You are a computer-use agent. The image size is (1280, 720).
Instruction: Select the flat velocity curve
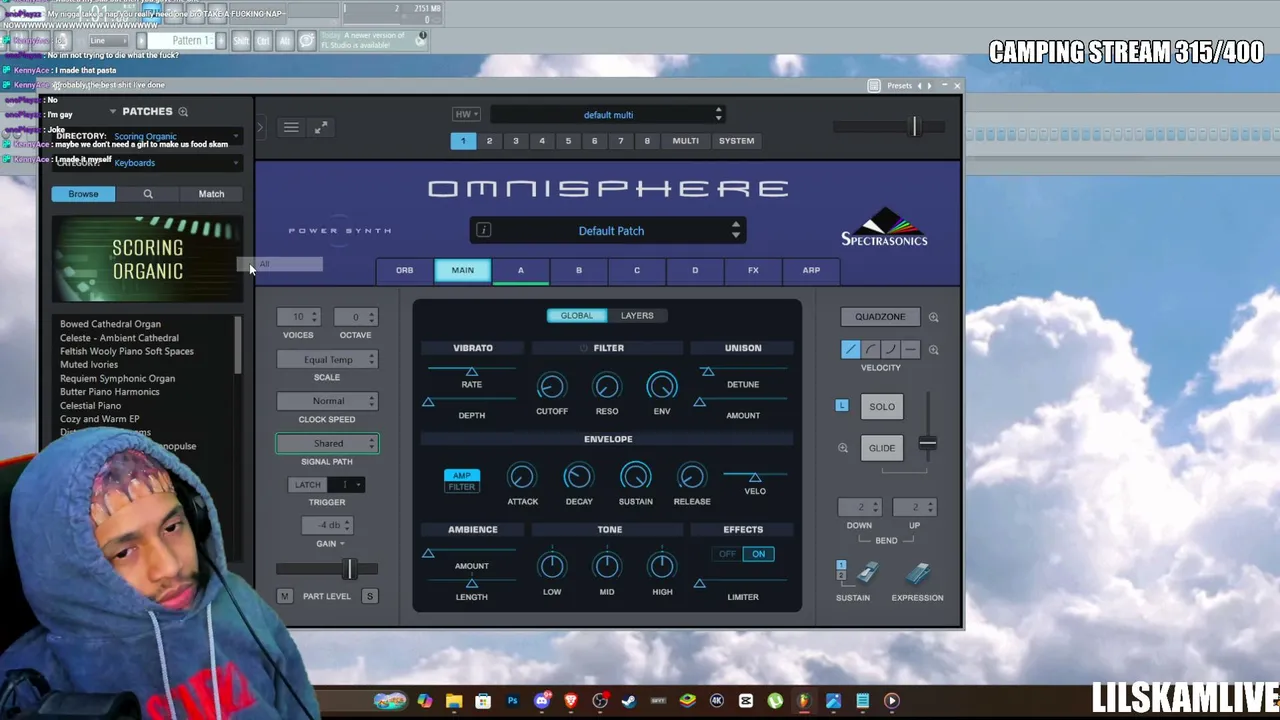(x=910, y=349)
